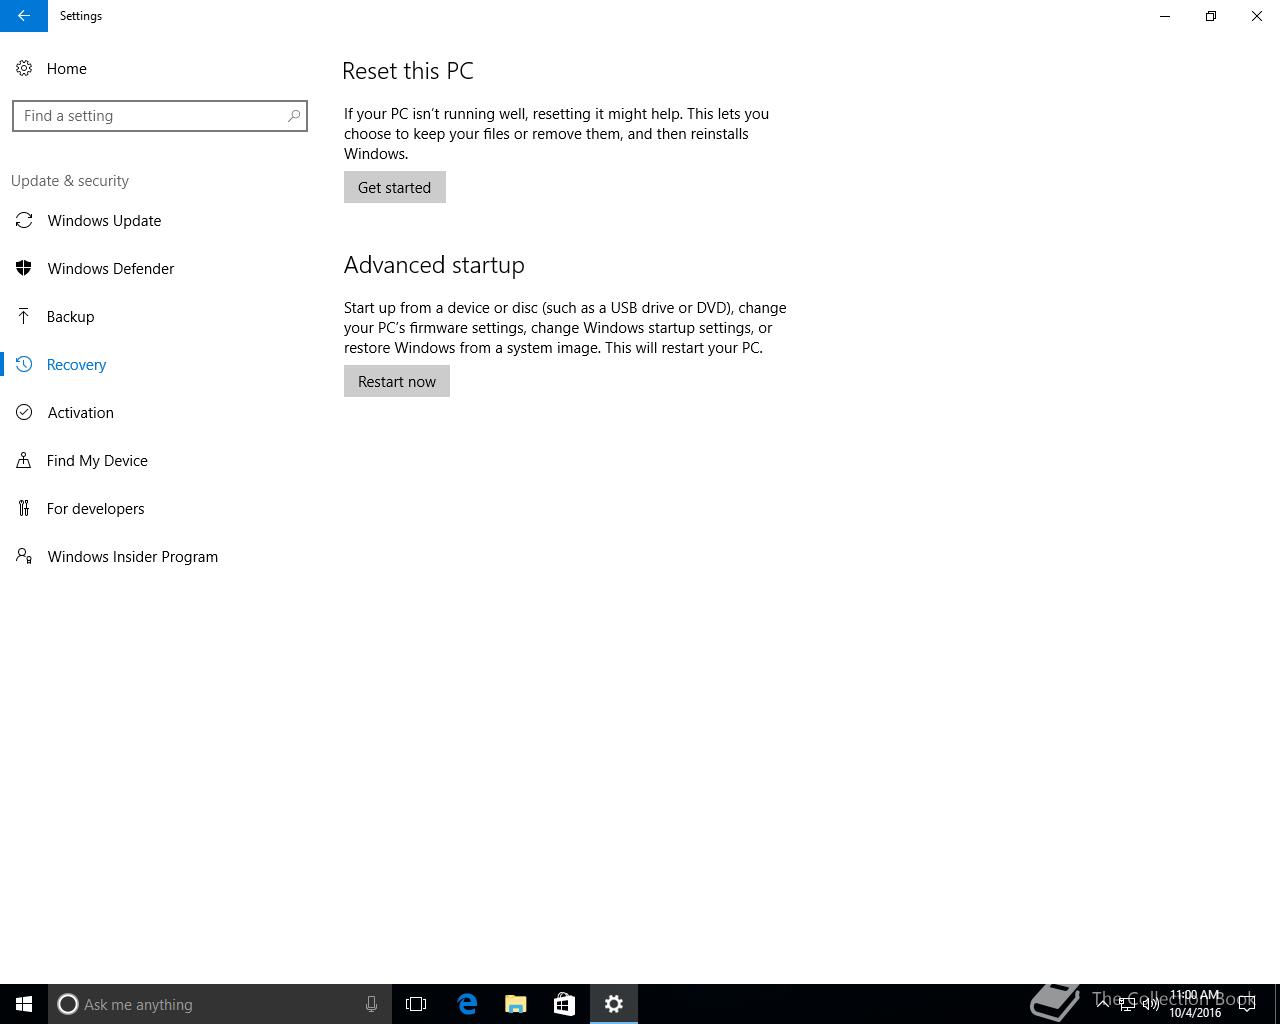This screenshot has width=1280, height=1024.
Task: Click Restart now under Advanced startup
Action: pos(397,381)
